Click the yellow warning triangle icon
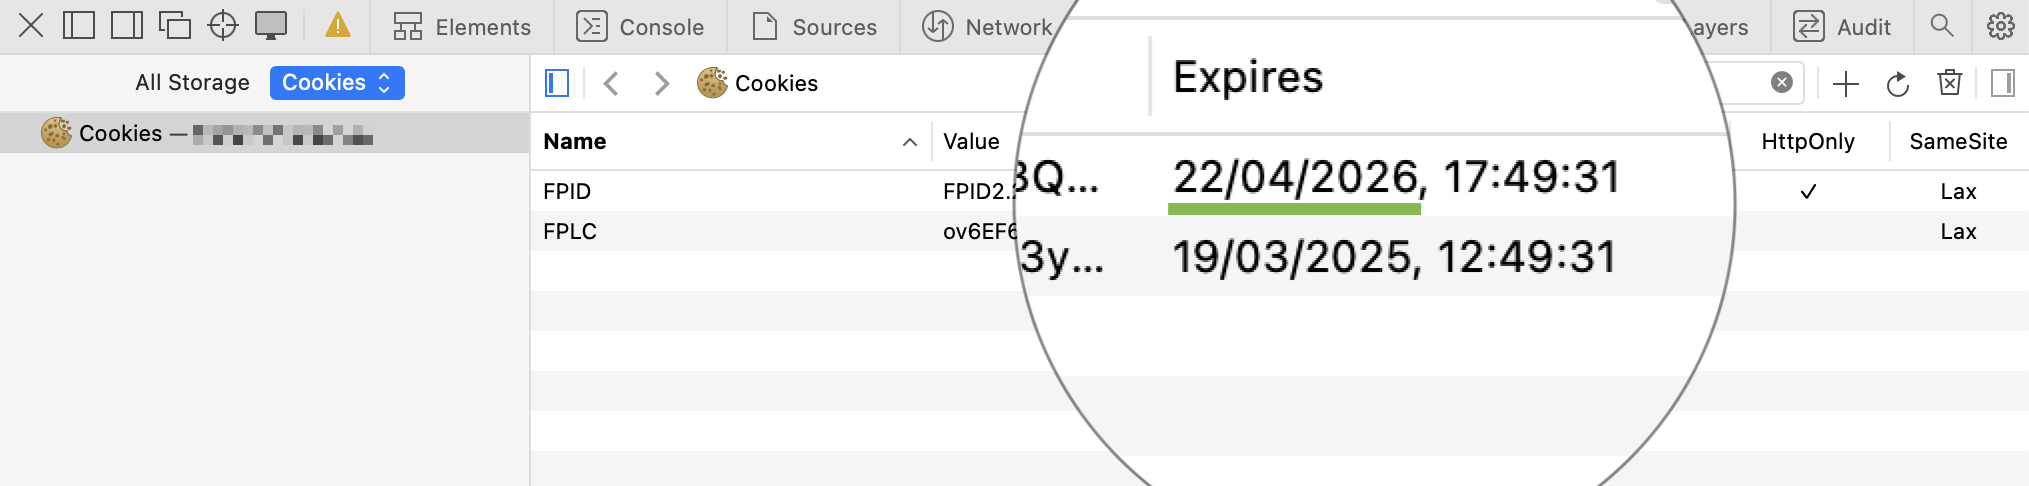Image resolution: width=2029 pixels, height=486 pixels. (338, 26)
